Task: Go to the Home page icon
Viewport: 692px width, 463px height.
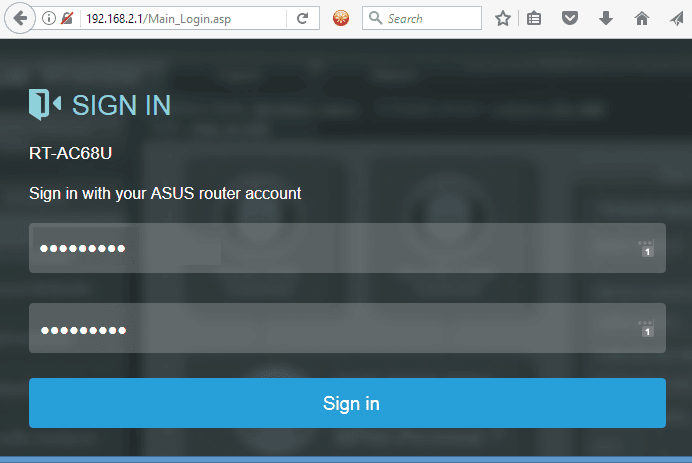Action: pyautogui.click(x=642, y=19)
